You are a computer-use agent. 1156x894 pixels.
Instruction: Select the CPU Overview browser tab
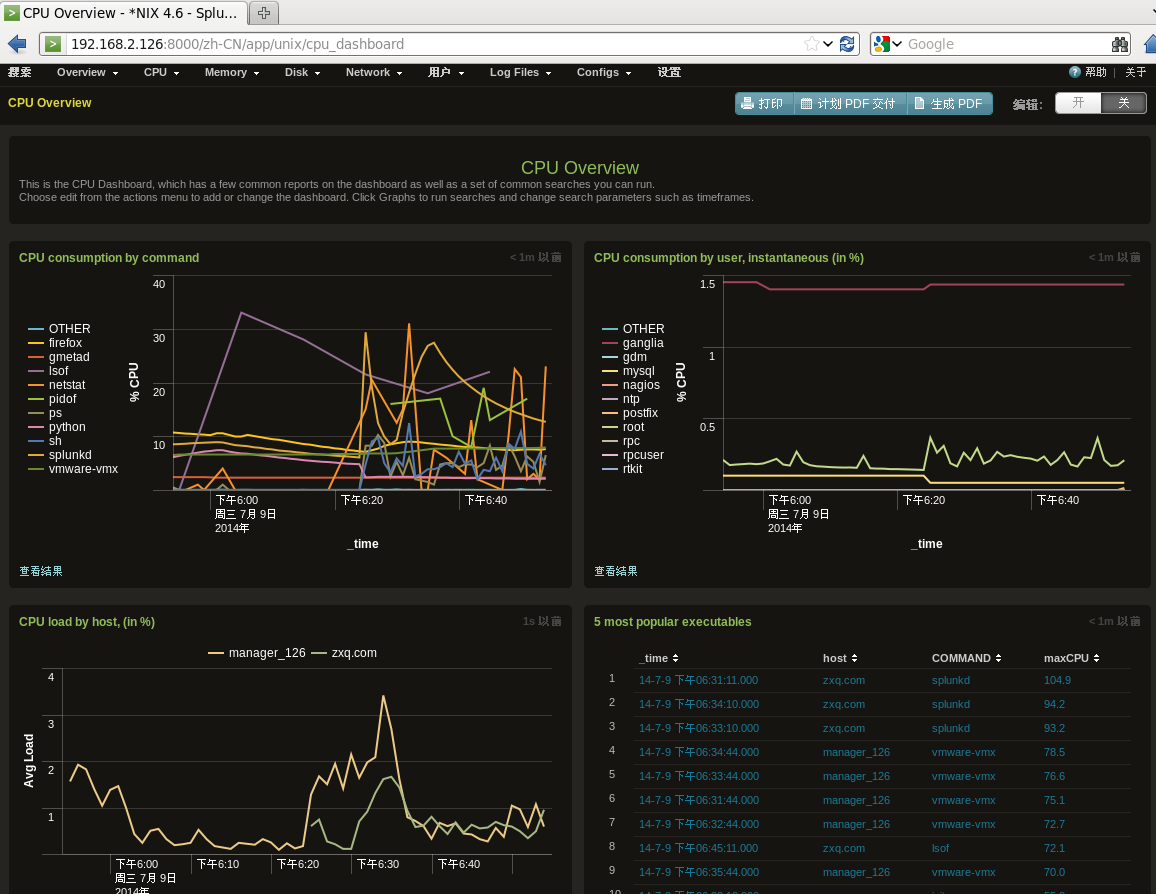(x=122, y=13)
